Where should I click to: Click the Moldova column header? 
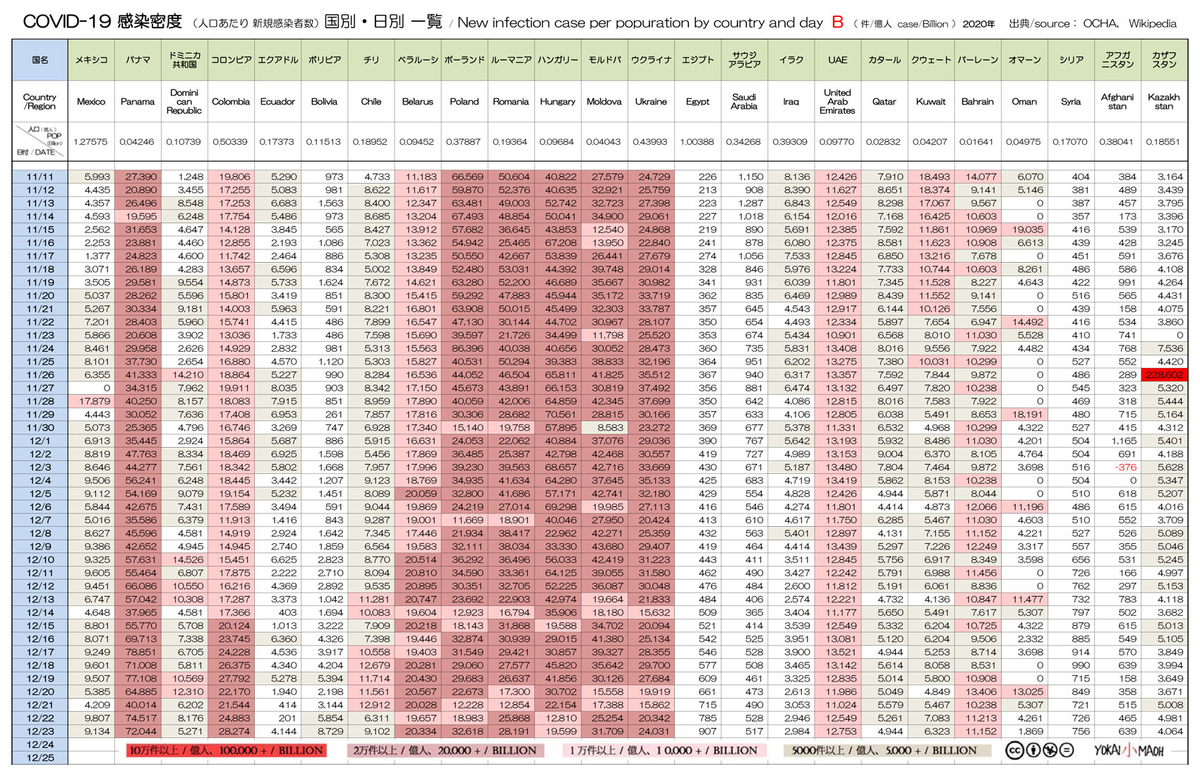click(604, 101)
